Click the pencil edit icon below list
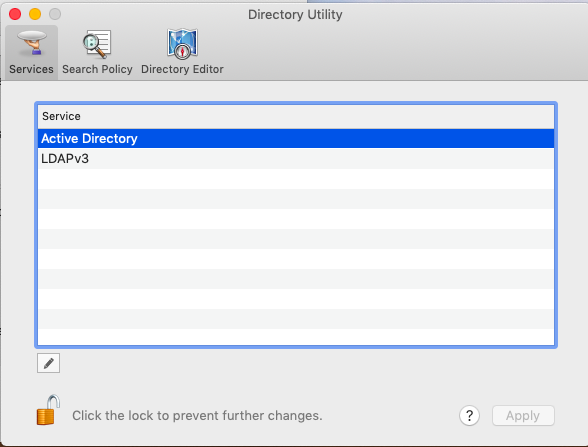This screenshot has height=447, width=588. point(48,363)
